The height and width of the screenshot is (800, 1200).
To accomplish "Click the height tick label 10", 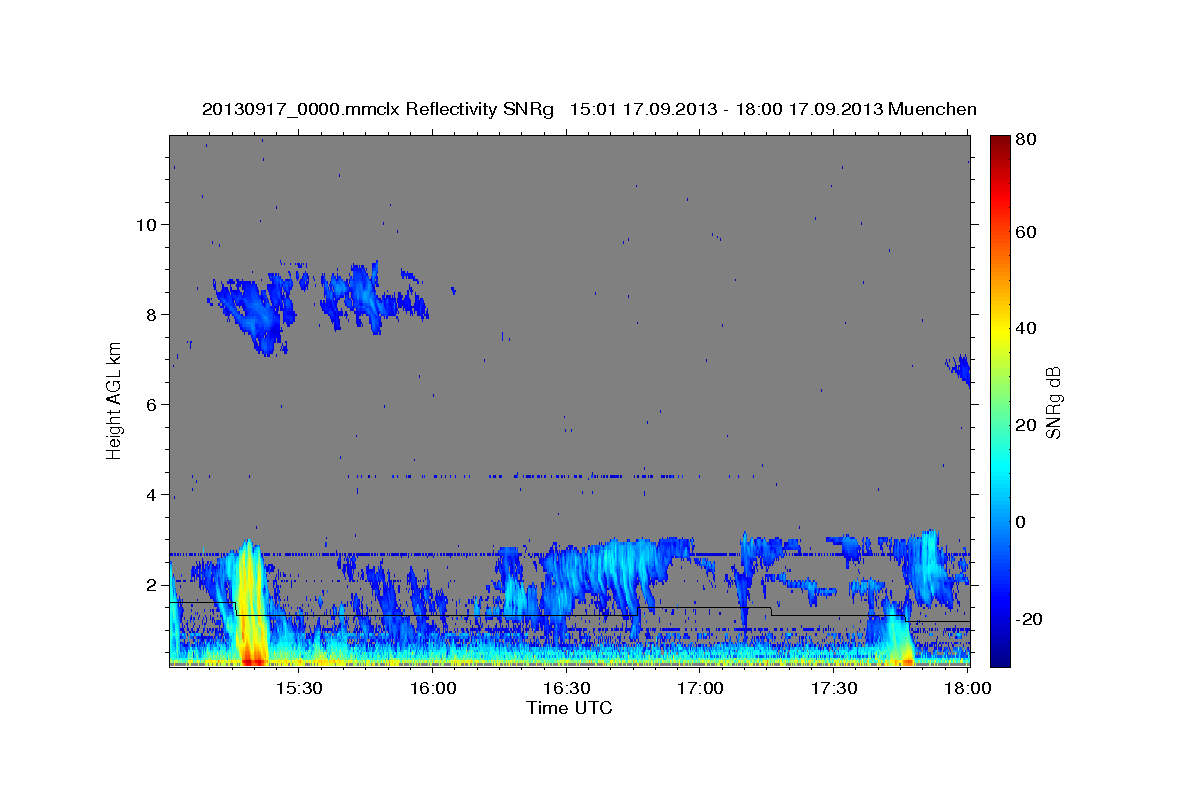I will click(145, 224).
